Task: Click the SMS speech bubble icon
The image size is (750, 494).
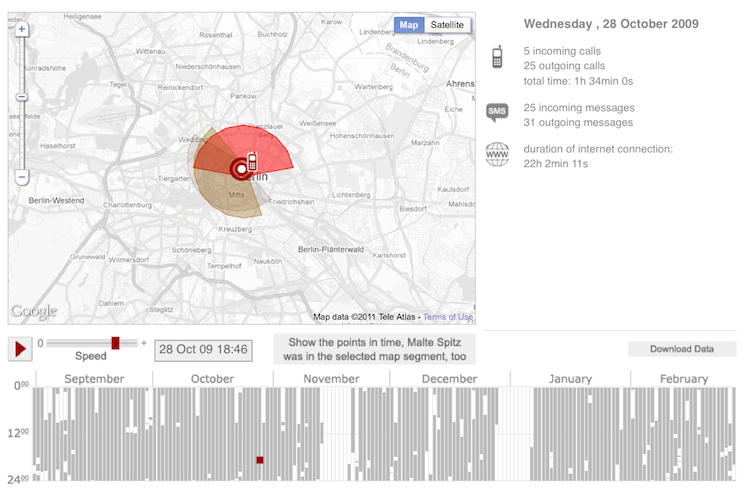Action: [497, 113]
